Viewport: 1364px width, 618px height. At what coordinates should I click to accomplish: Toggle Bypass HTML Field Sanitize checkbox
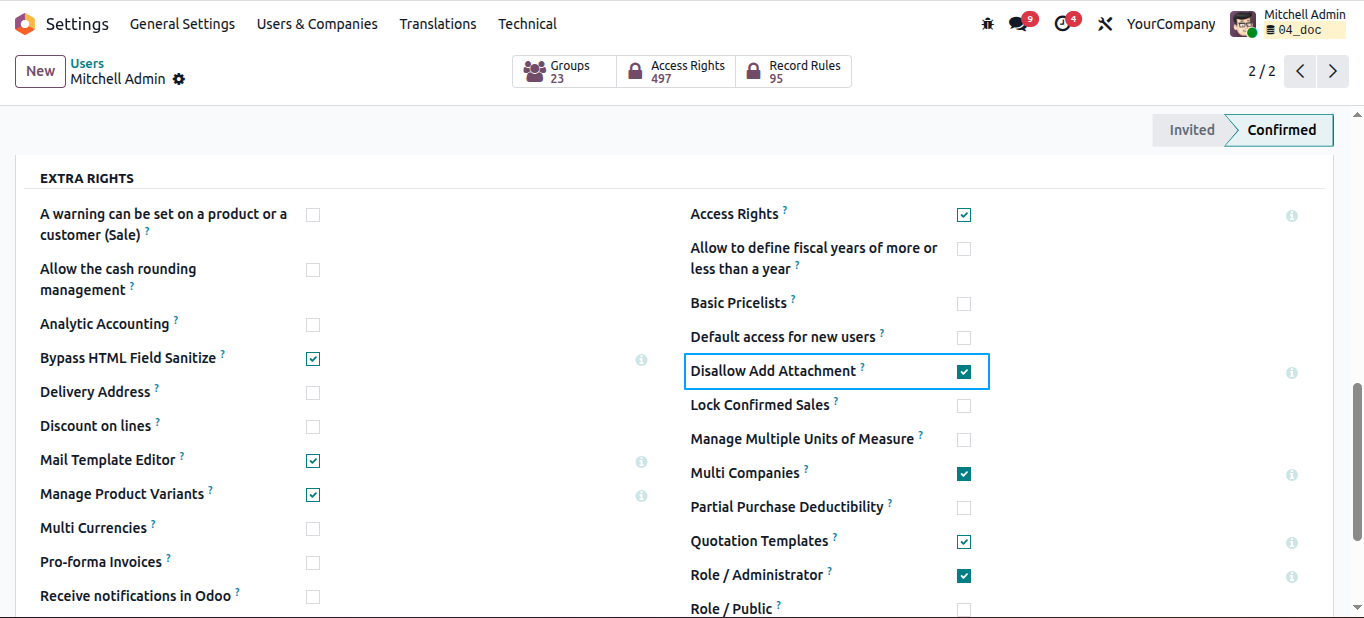pos(313,359)
